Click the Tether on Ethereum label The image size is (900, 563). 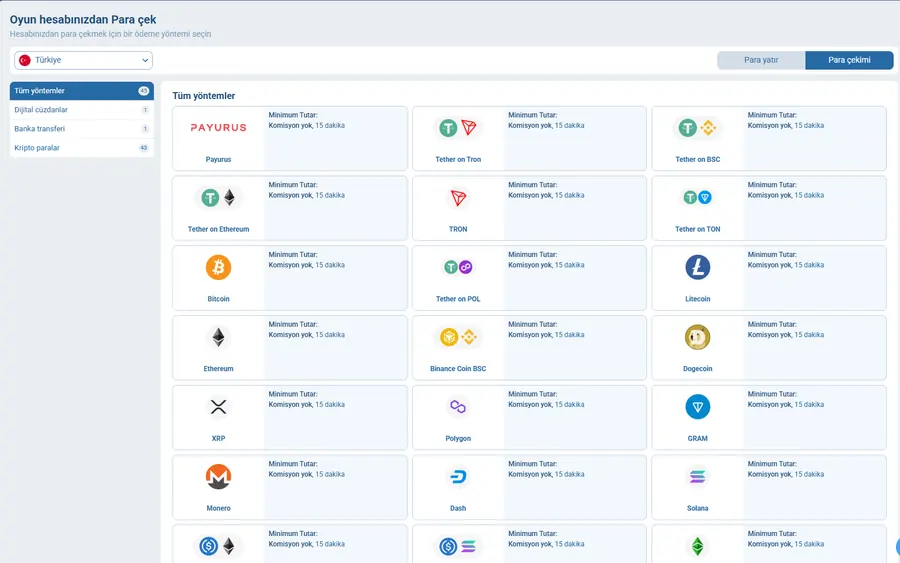coord(218,229)
